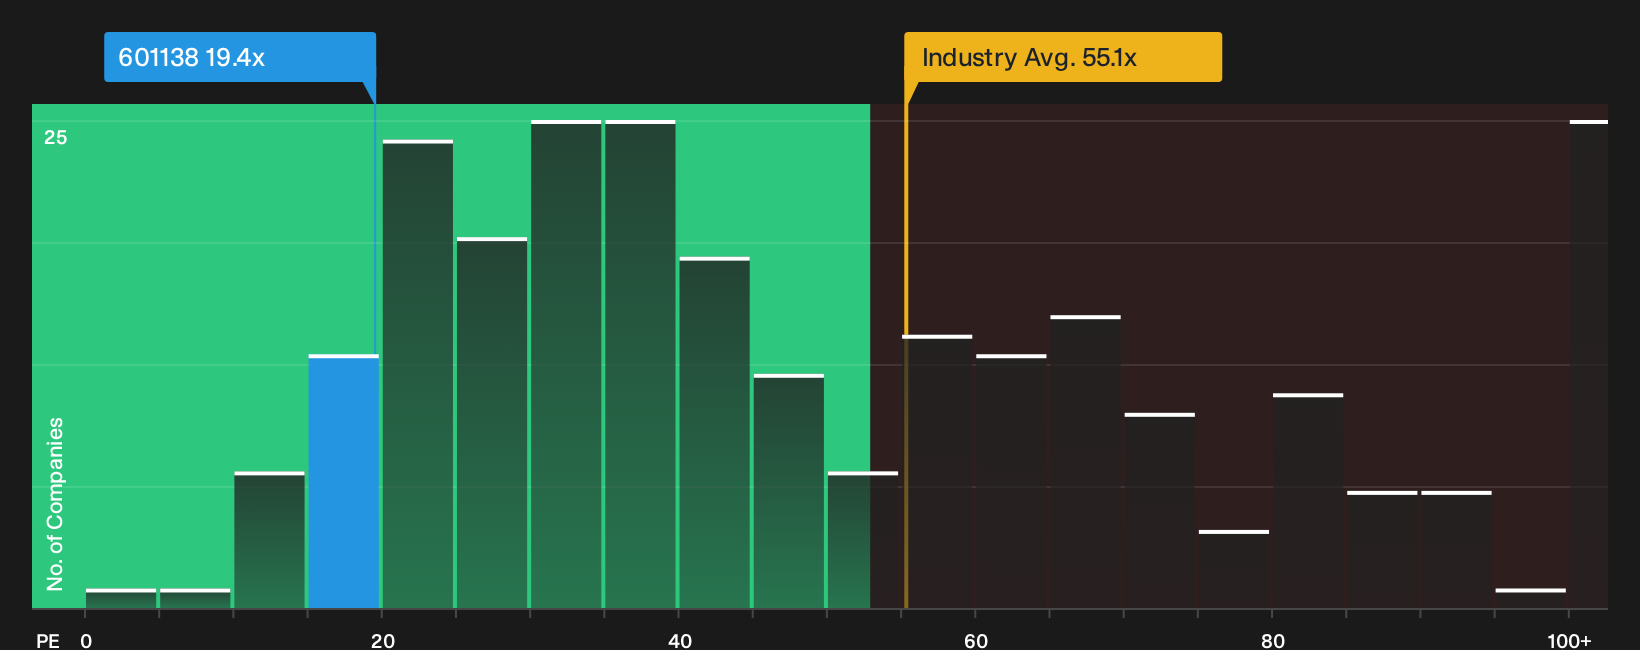
Task: Select the histogram bar for PE 10-15
Action: click(270, 540)
